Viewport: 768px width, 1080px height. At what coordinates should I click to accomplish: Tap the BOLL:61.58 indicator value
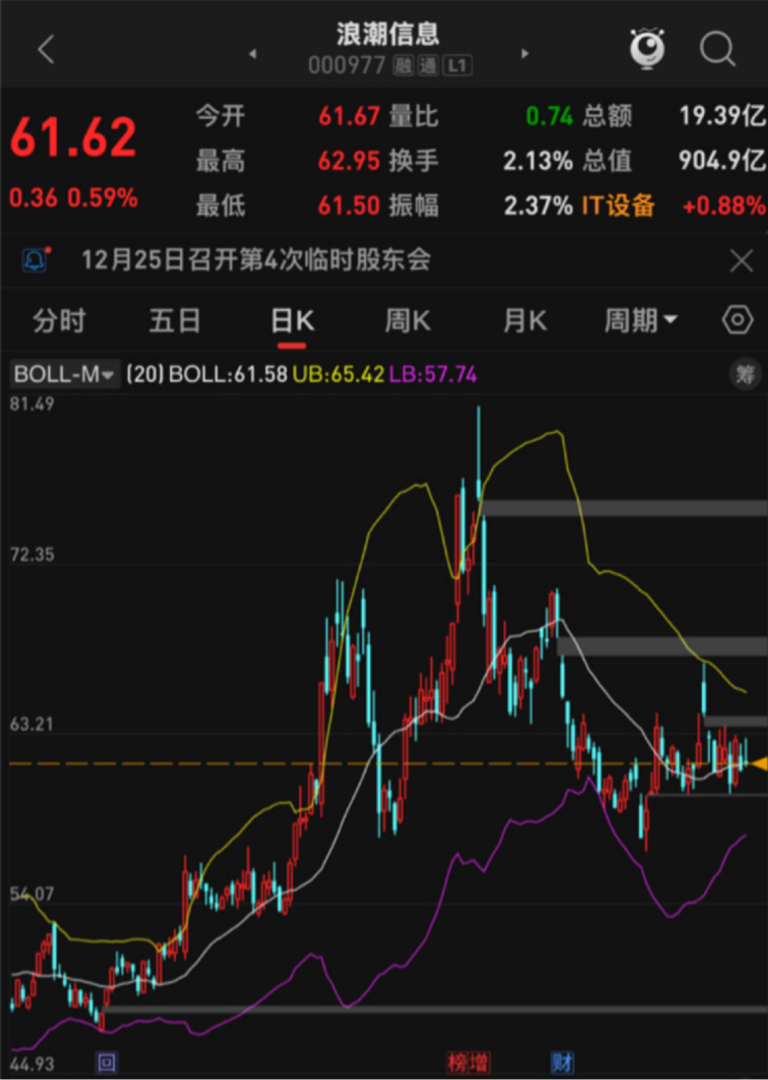[x=228, y=374]
